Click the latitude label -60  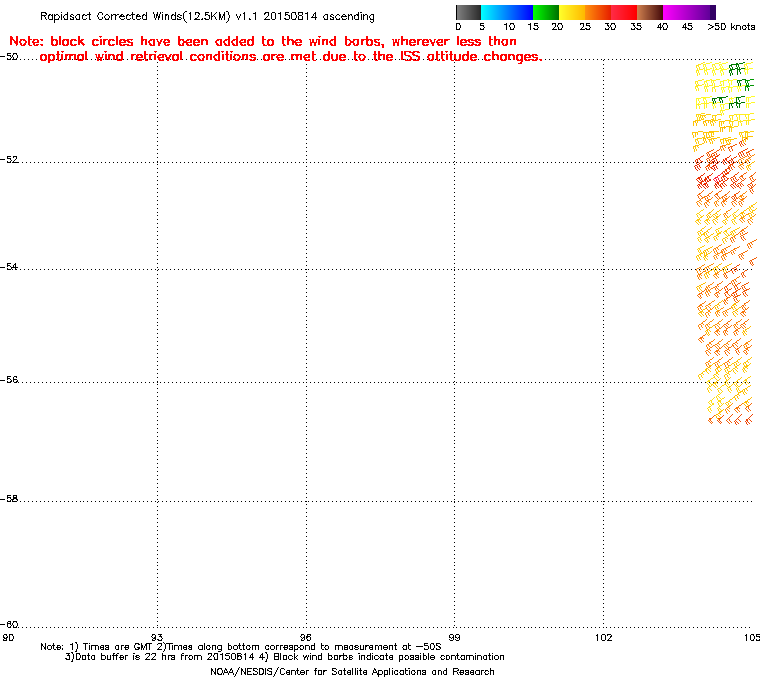click(9, 624)
